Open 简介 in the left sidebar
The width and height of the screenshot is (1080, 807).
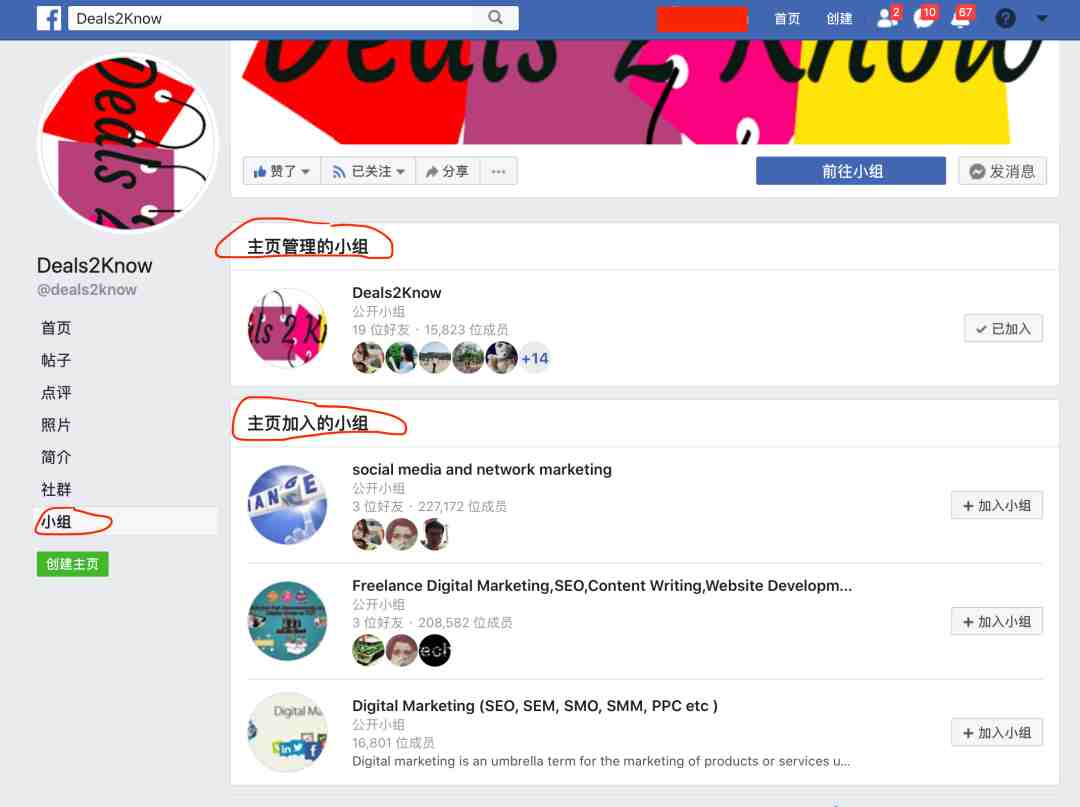[x=56, y=457]
